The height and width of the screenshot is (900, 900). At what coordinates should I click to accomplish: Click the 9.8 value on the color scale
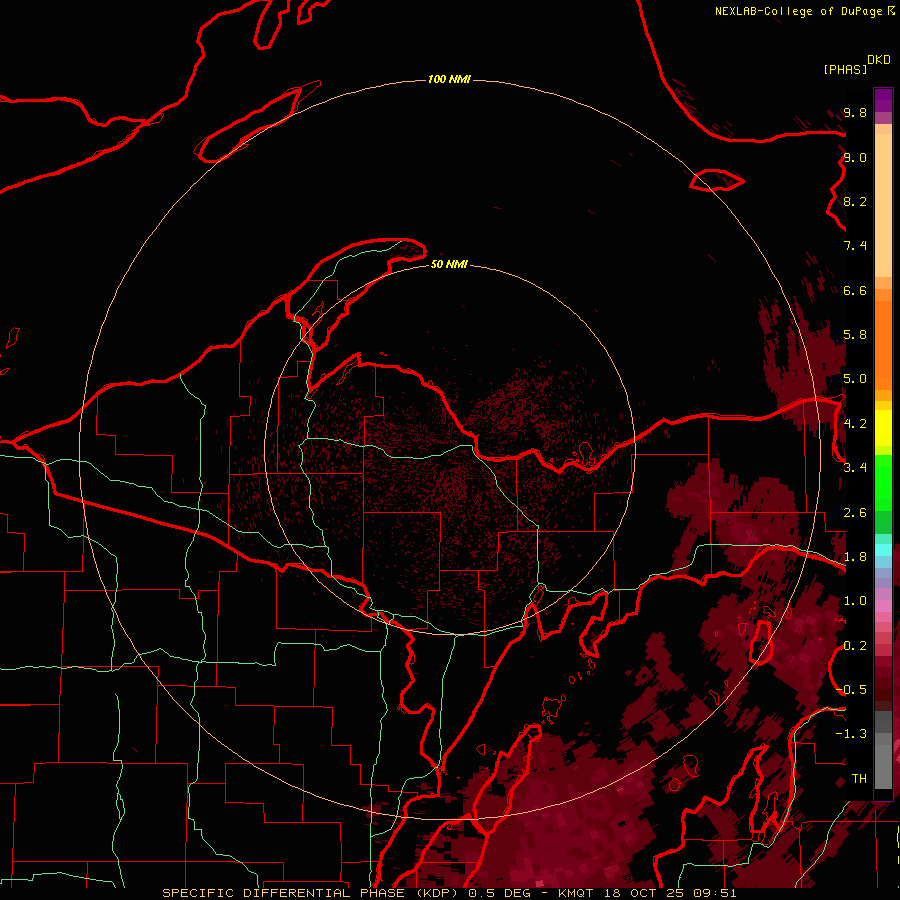[855, 112]
